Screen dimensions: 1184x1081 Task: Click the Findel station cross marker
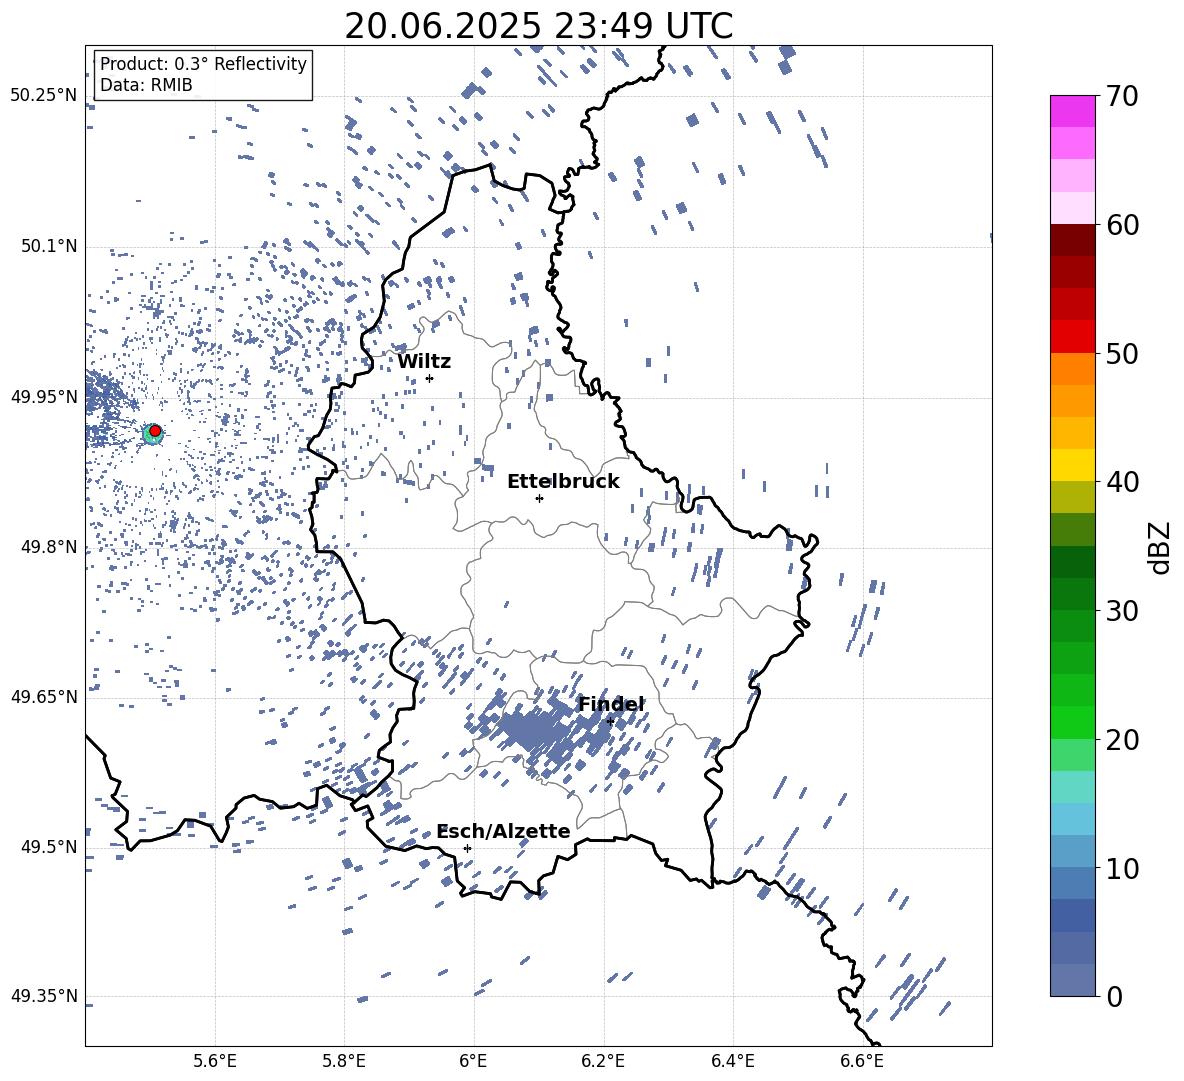pos(609,722)
